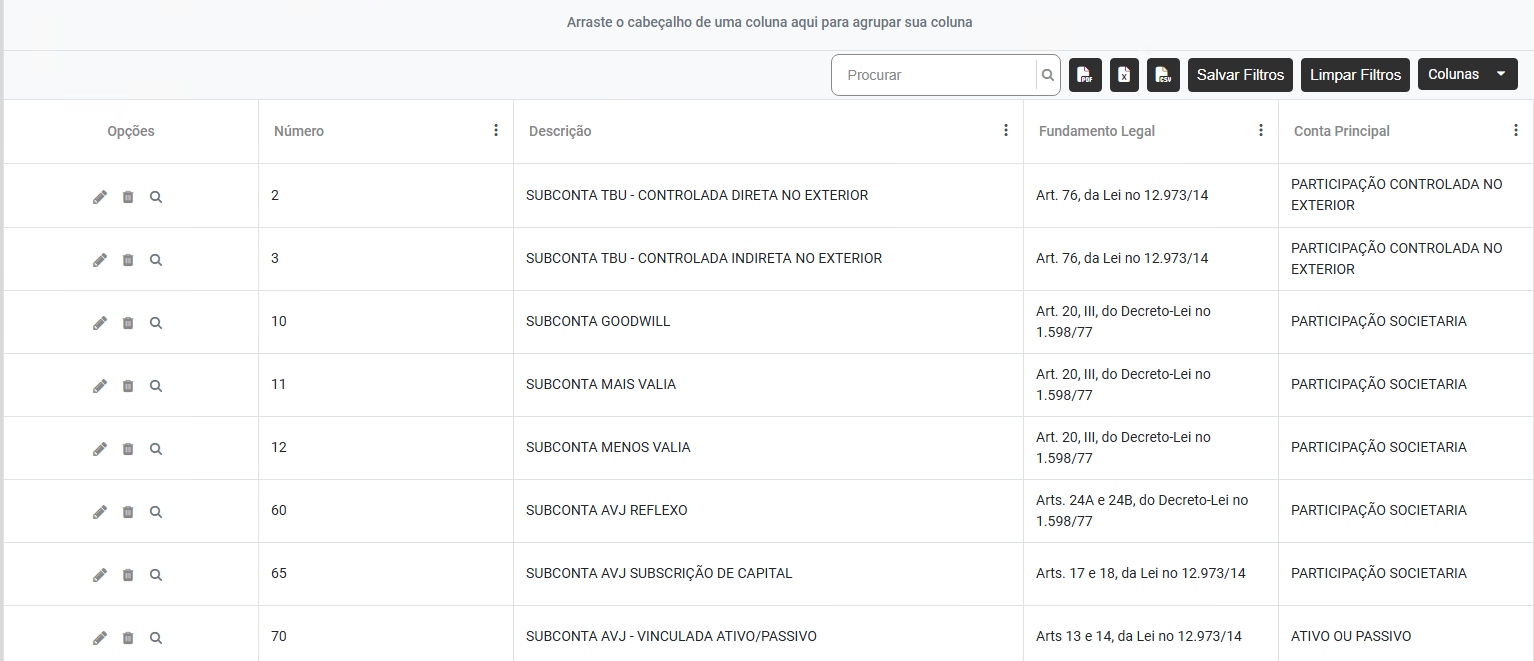
Task: Select the SUBCONTA MENOS VALIA description cell
Action: pos(768,448)
